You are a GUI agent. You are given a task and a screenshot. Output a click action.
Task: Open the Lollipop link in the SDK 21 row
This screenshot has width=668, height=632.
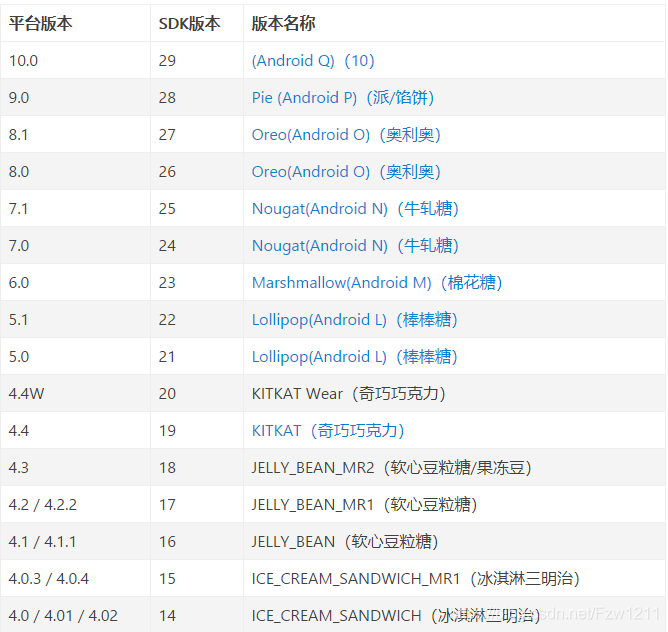(x=354, y=357)
